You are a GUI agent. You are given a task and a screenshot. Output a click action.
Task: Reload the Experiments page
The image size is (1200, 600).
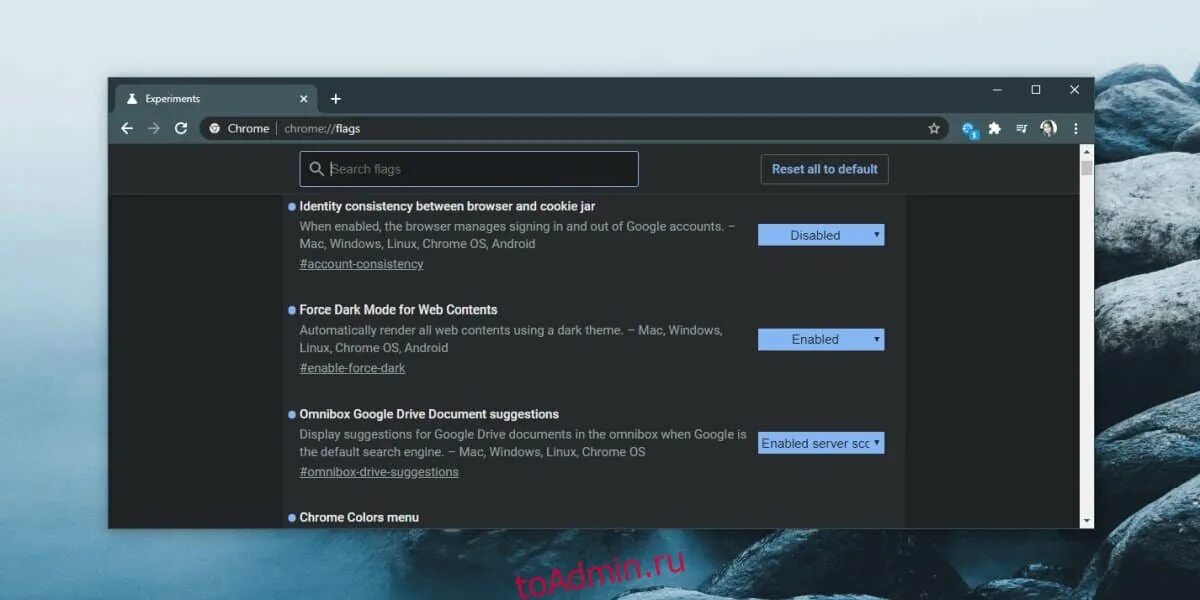point(180,128)
